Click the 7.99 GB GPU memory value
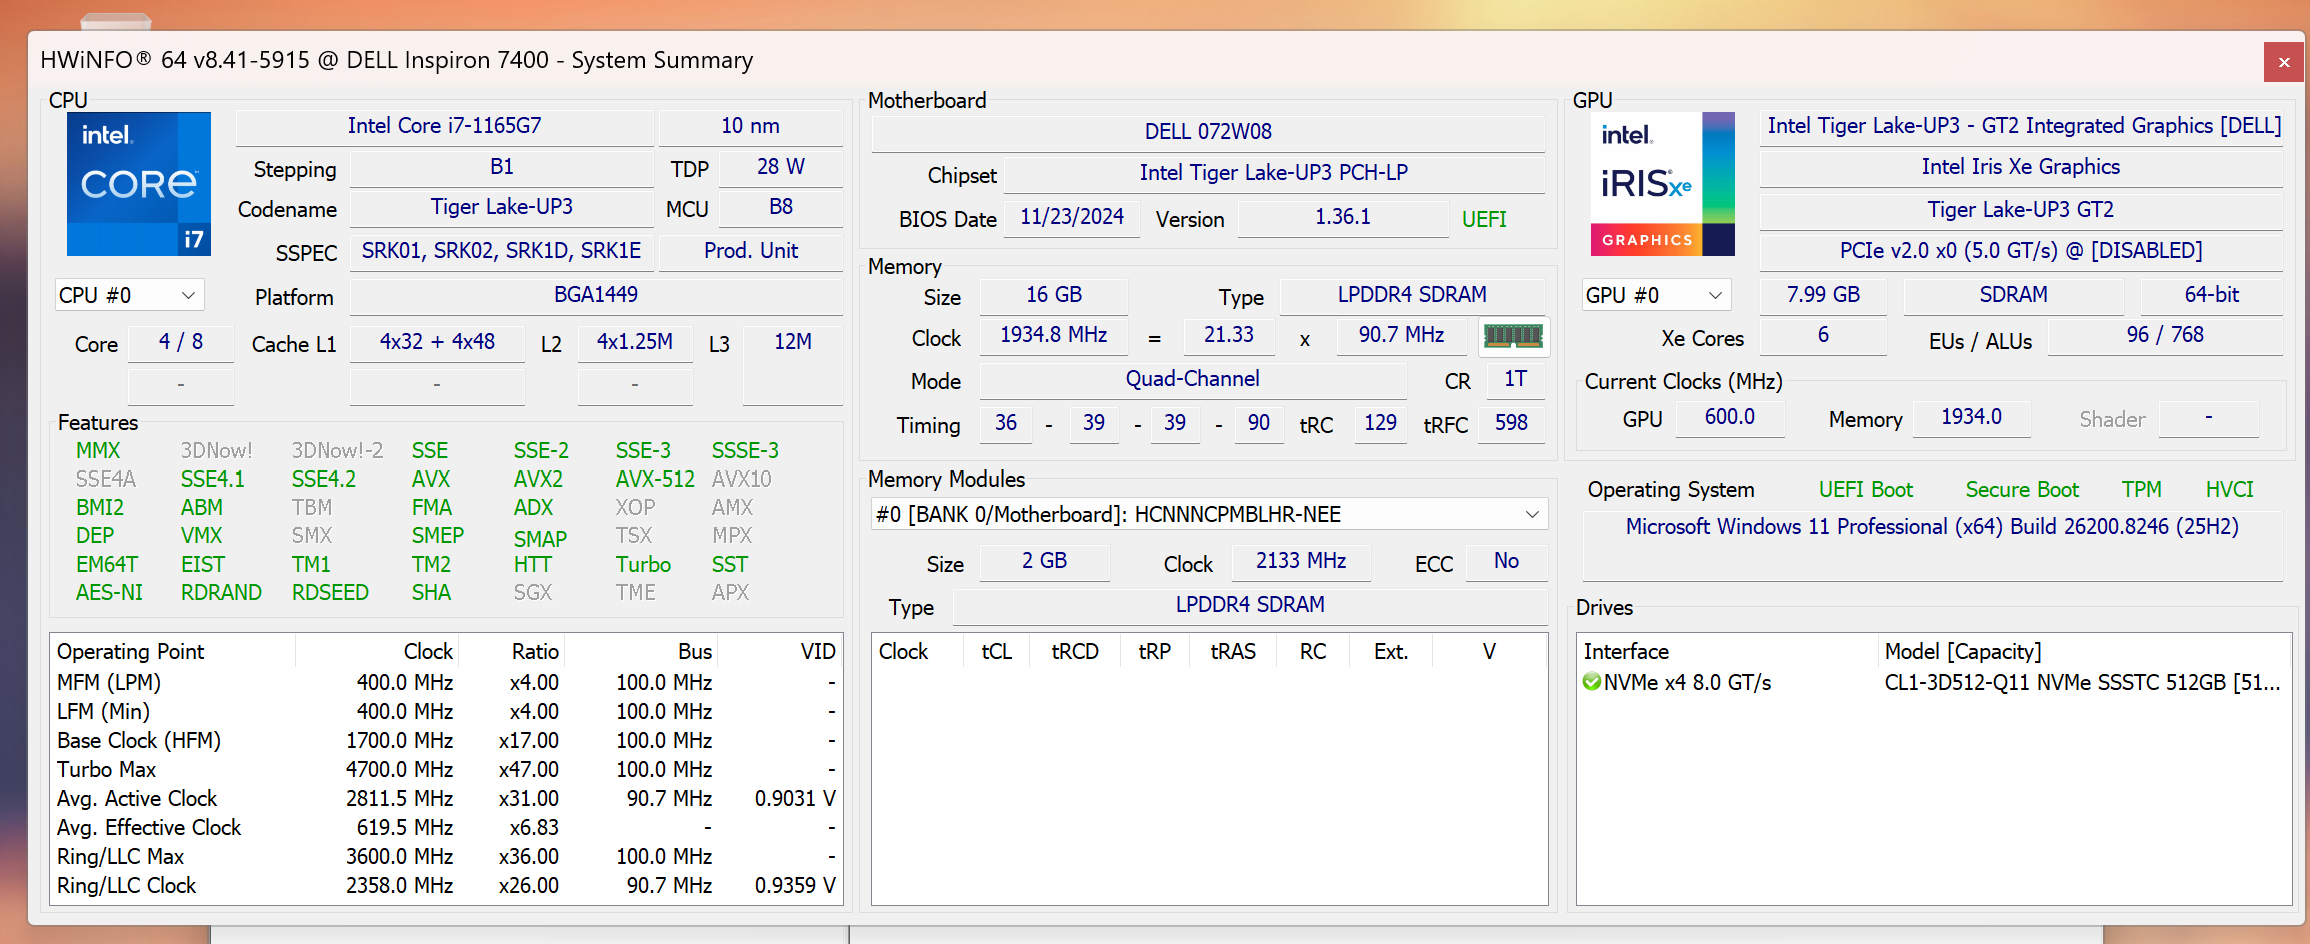The image size is (2310, 944). tap(1824, 295)
